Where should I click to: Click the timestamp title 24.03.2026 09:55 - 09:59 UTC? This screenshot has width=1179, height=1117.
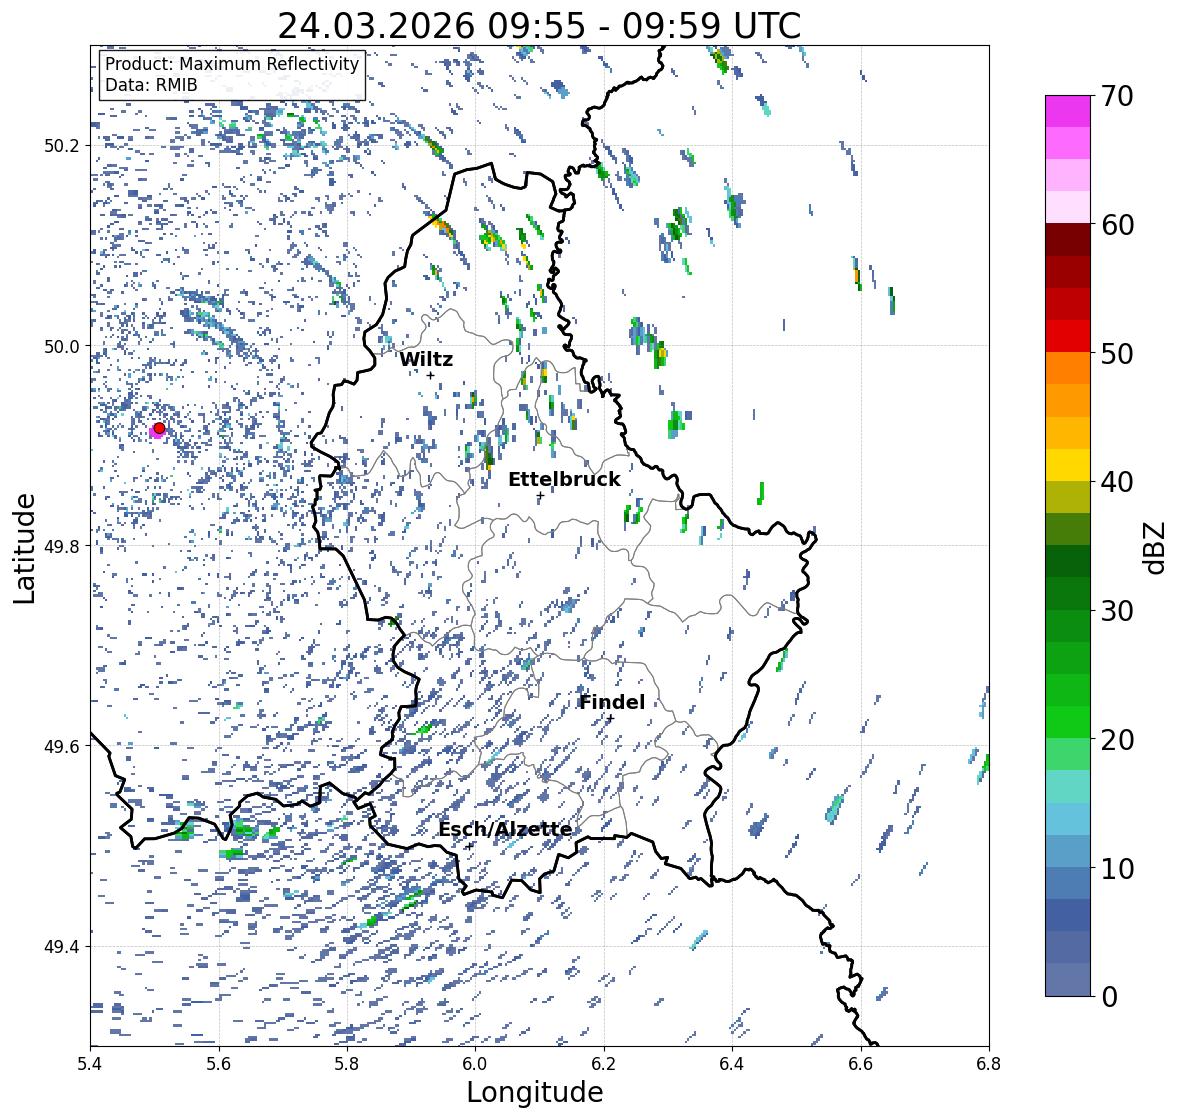point(539,26)
